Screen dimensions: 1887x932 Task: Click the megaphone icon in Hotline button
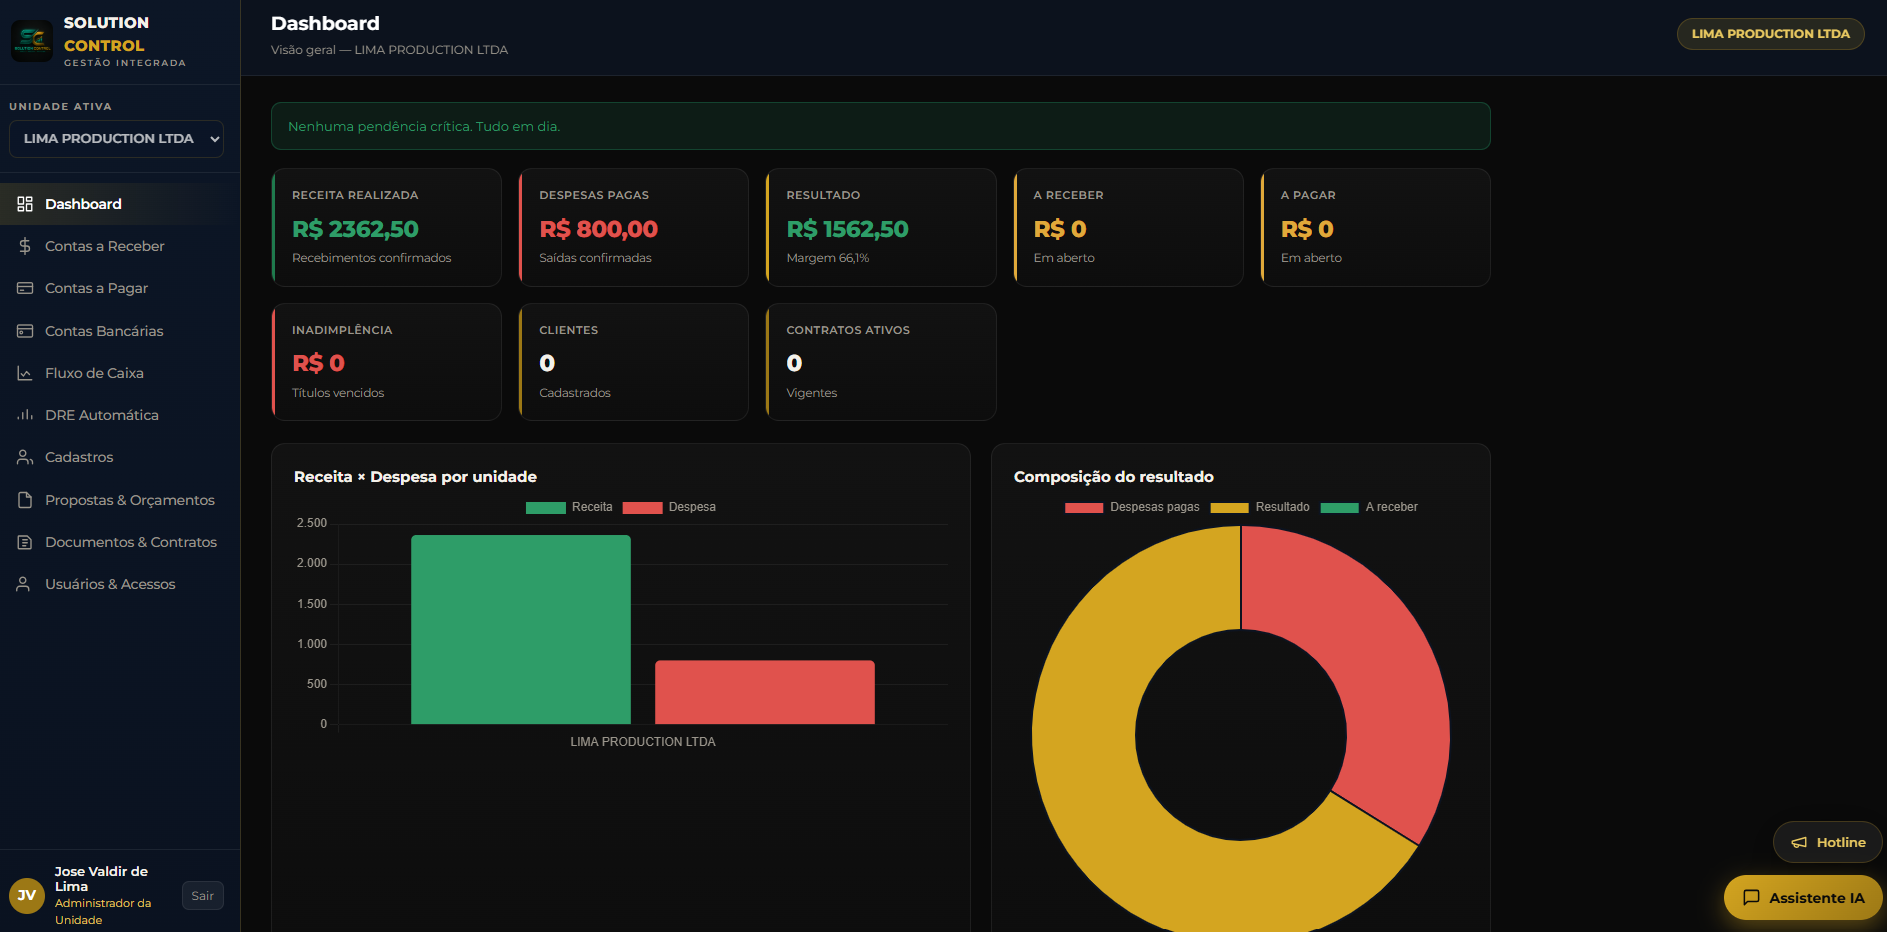(1799, 843)
